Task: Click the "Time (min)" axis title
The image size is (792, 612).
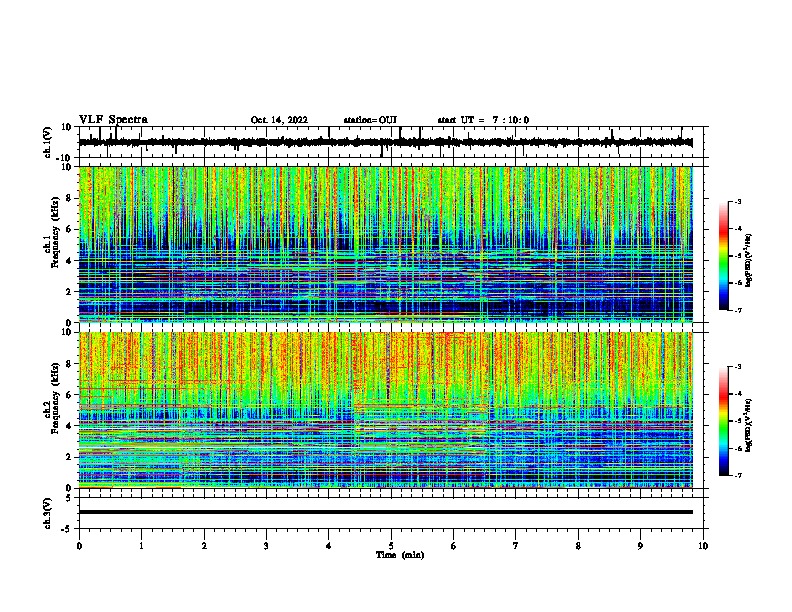Action: click(400, 555)
